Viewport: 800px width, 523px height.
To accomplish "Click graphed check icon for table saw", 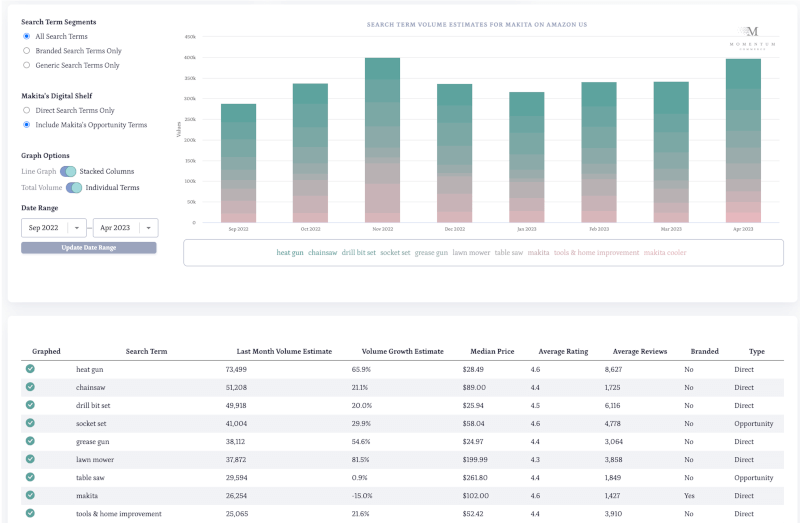I will pos(30,477).
